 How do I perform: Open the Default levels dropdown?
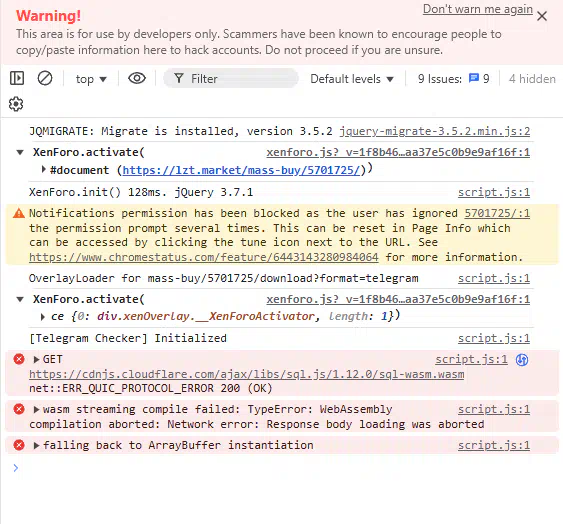pos(352,79)
